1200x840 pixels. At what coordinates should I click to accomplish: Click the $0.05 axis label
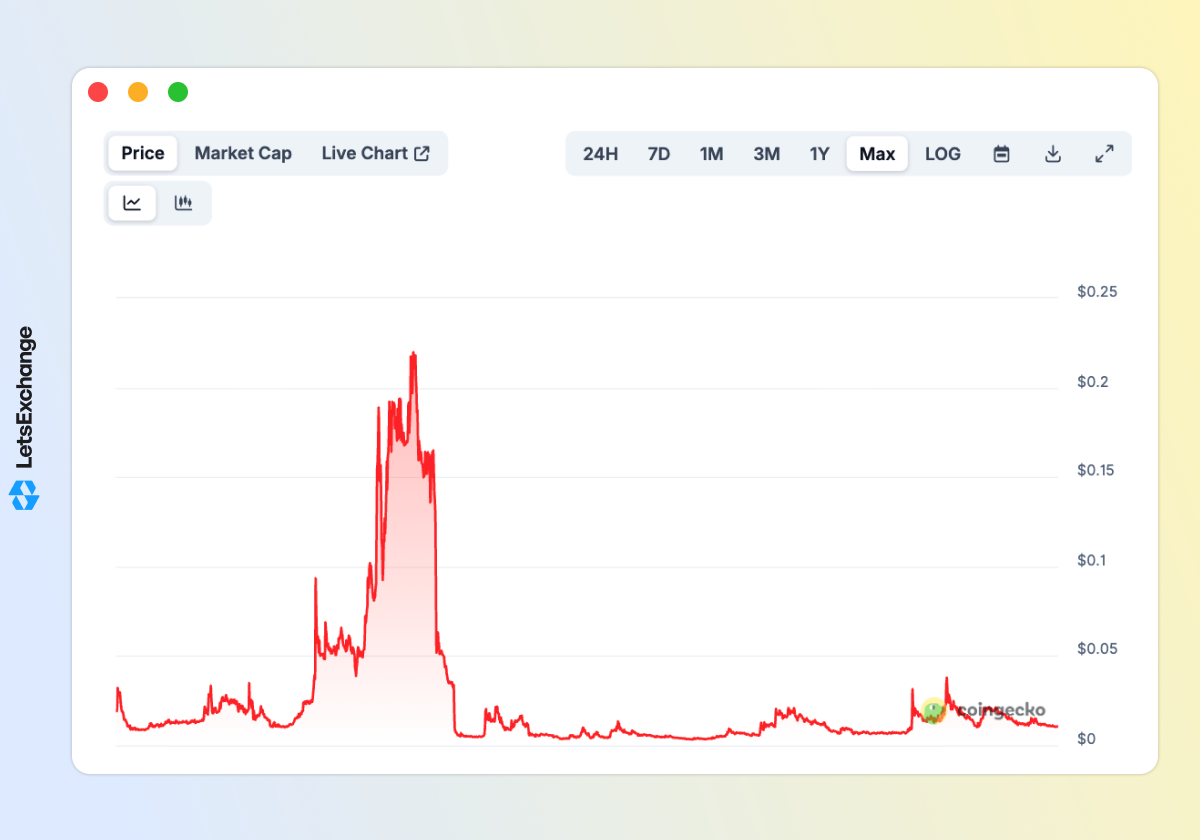[x=1097, y=649]
